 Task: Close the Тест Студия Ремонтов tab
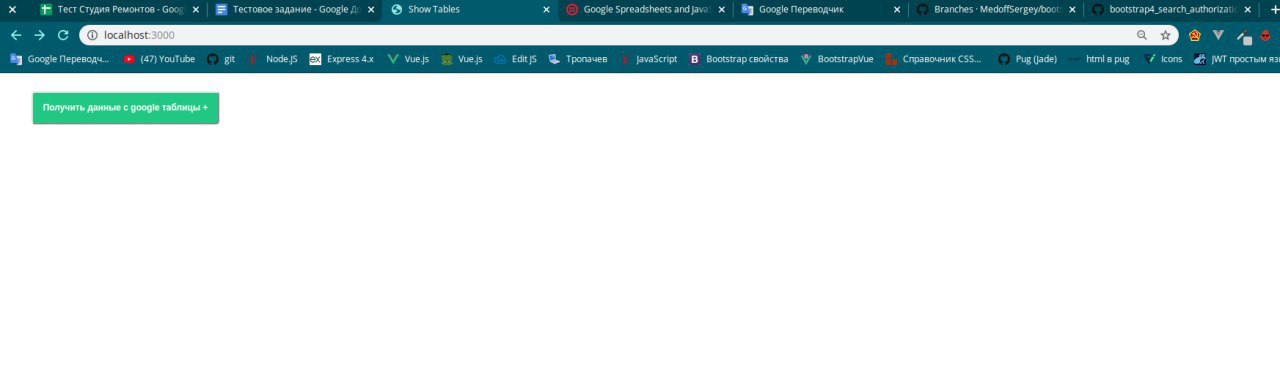pyautogui.click(x=195, y=9)
